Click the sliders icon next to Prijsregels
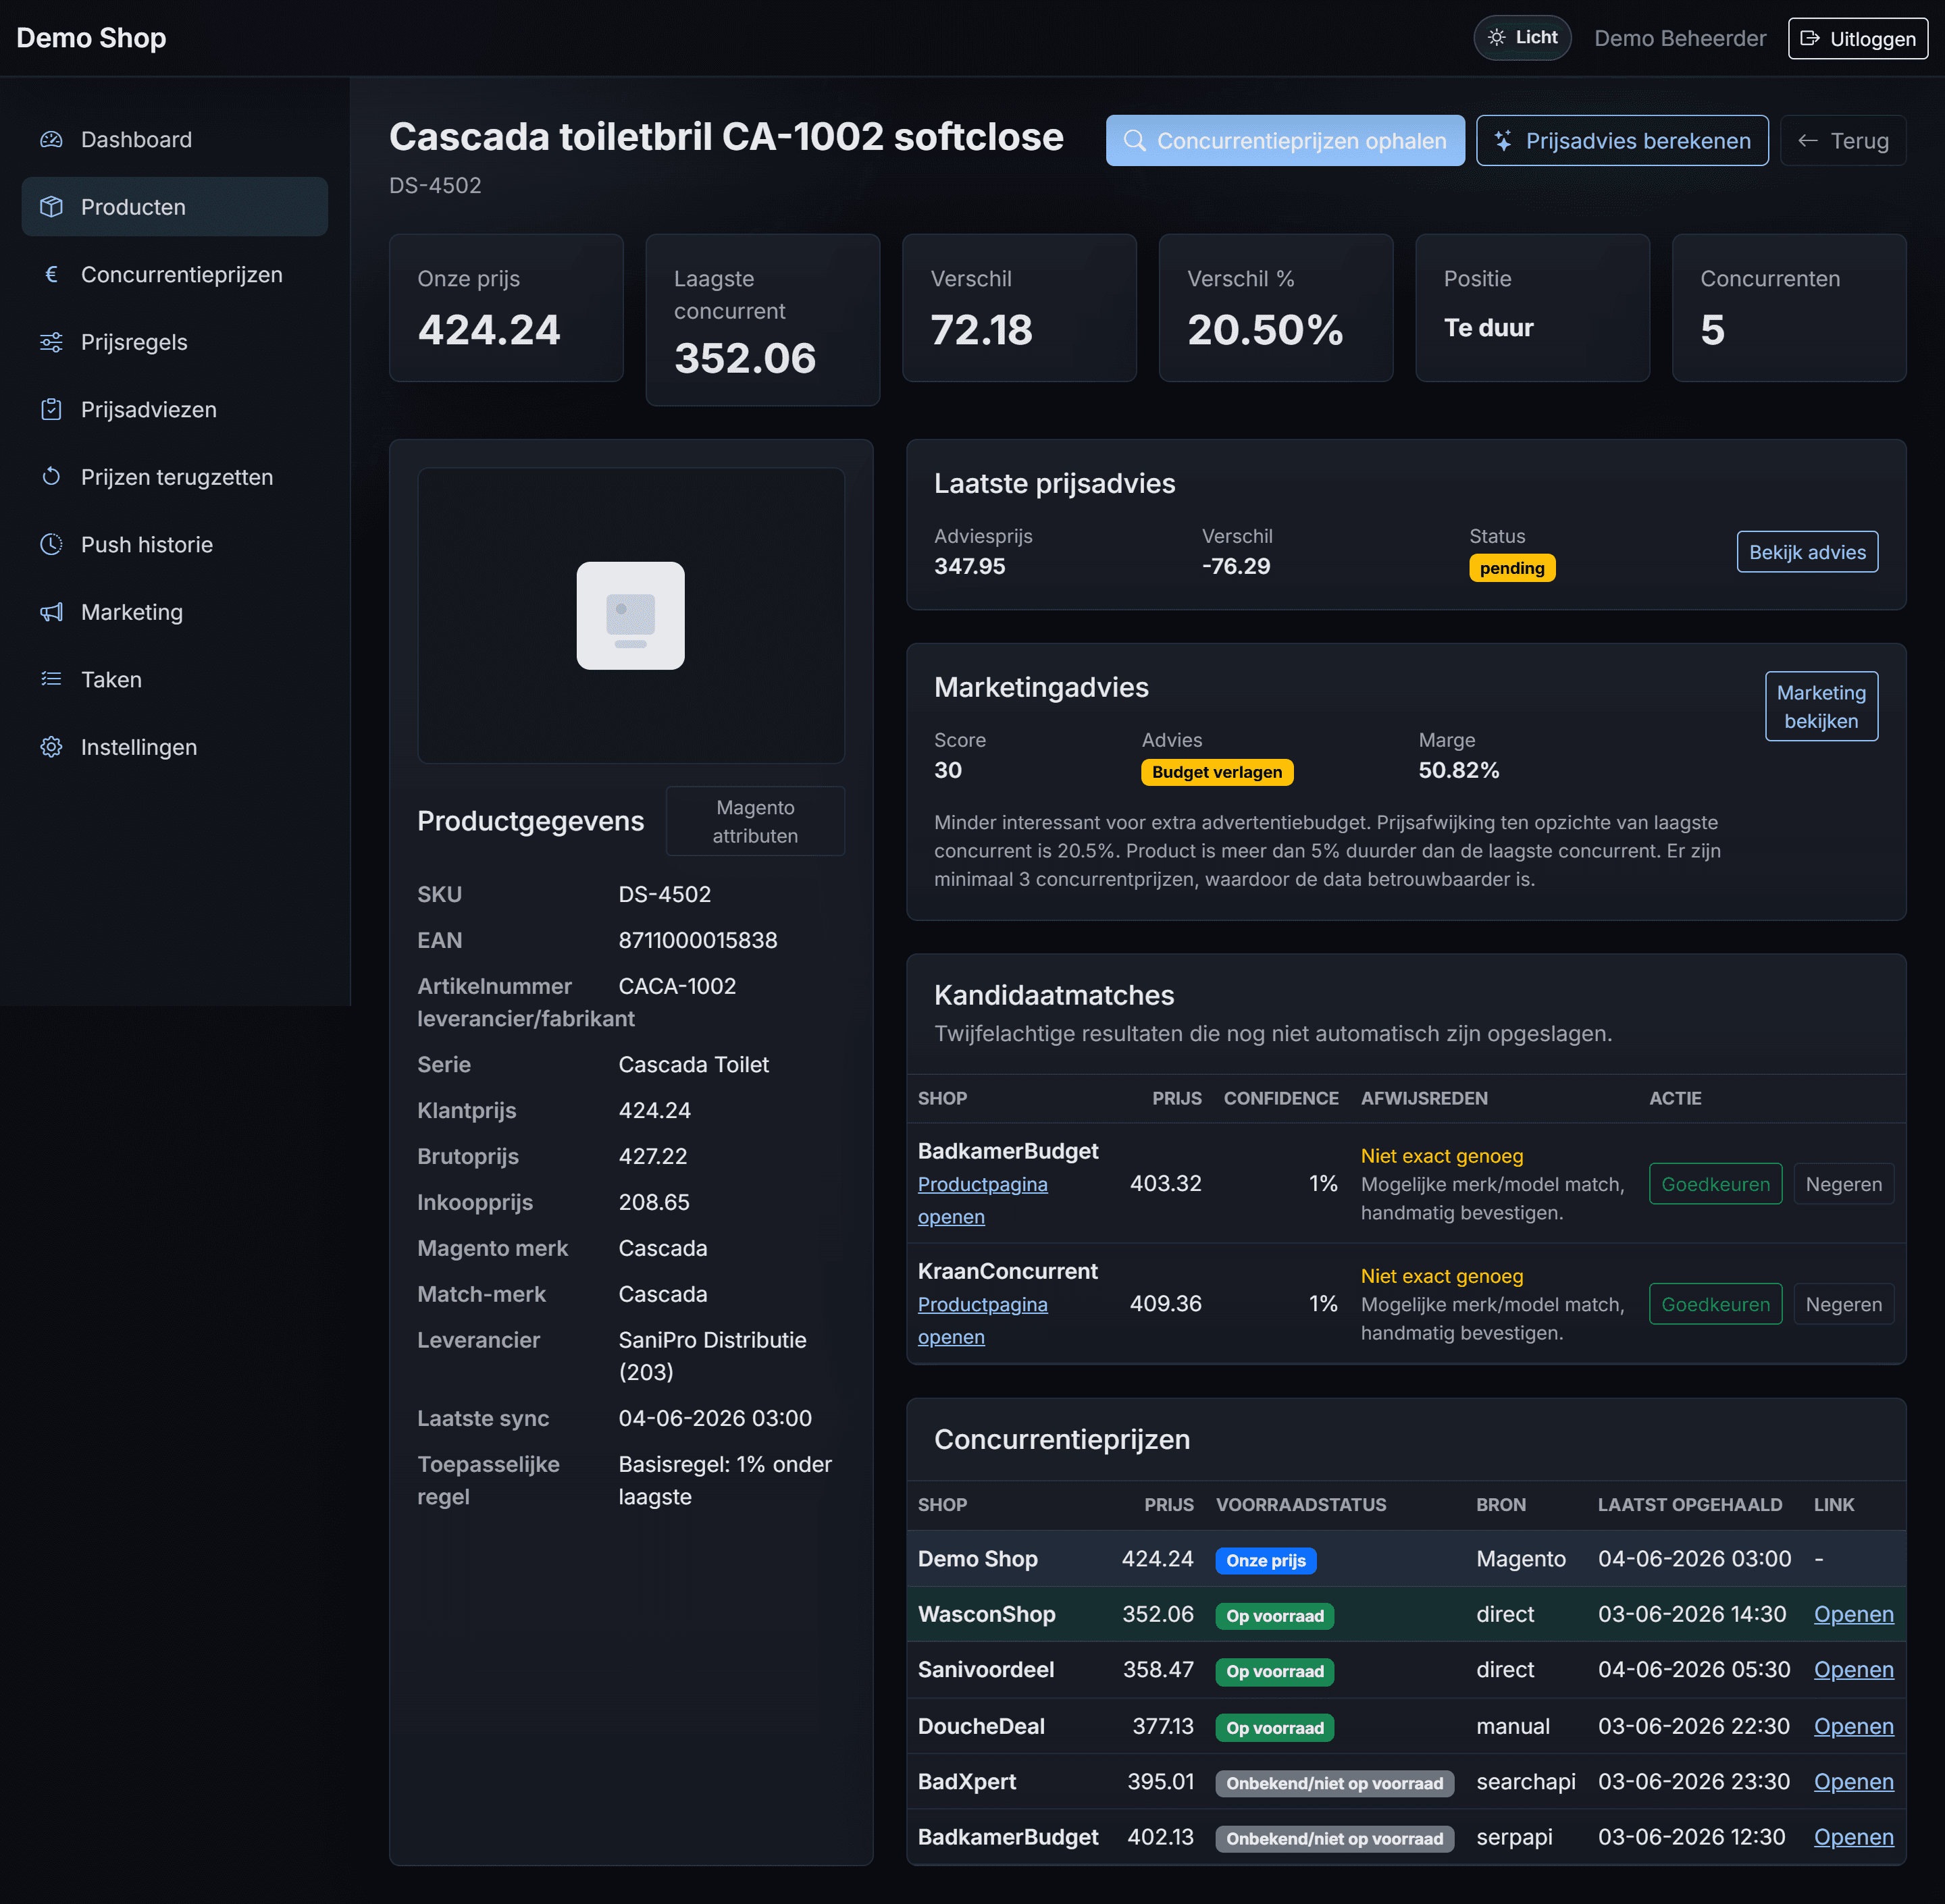The width and height of the screenshot is (1945, 1904). point(51,342)
